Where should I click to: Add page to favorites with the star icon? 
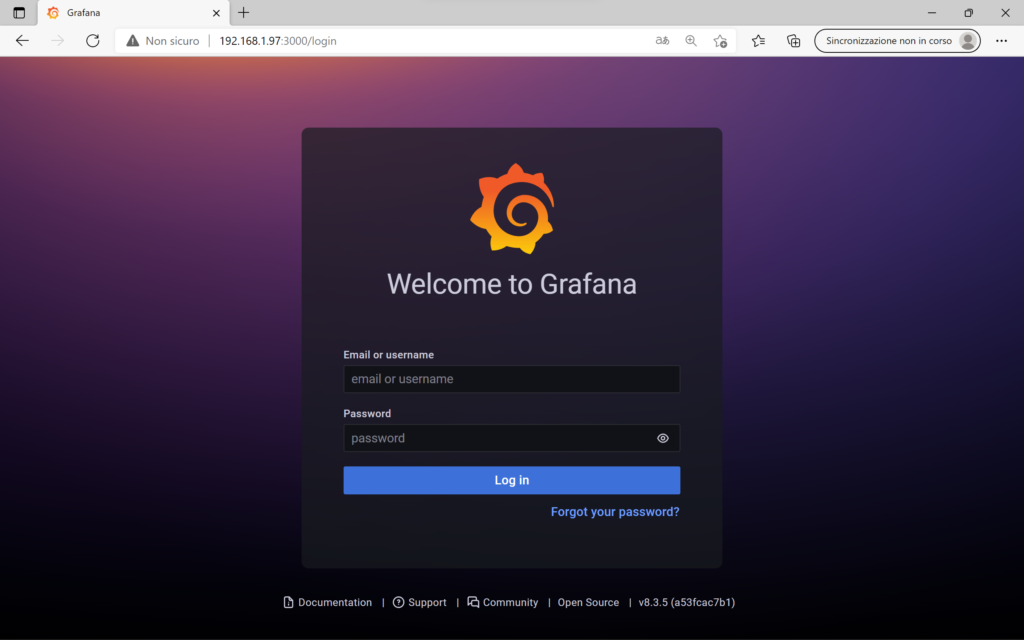pyautogui.click(x=721, y=41)
